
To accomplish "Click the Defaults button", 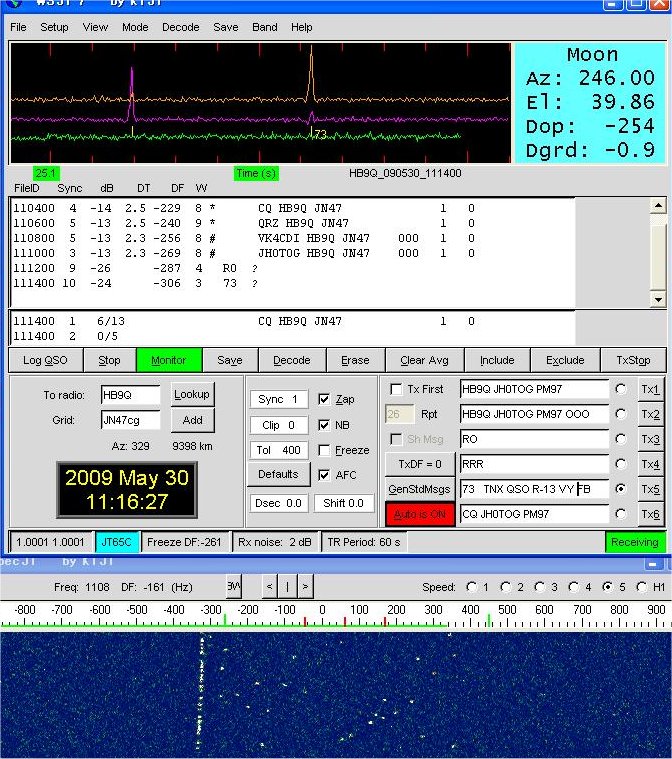I will point(278,474).
